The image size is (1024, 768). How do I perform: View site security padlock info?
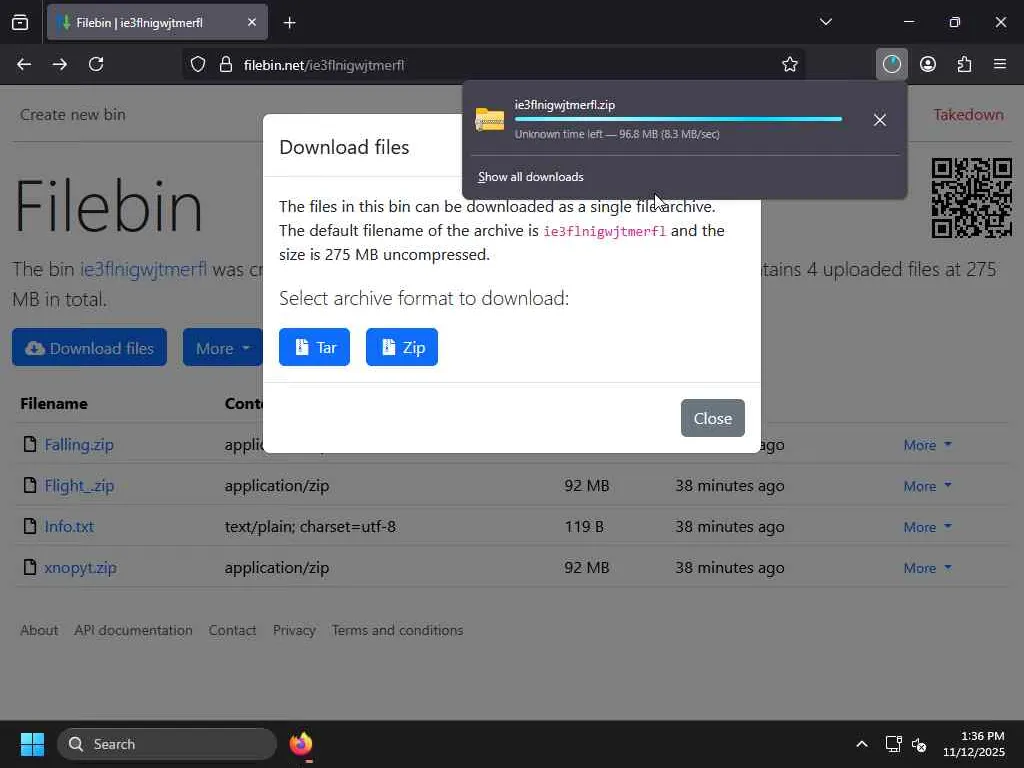225,64
